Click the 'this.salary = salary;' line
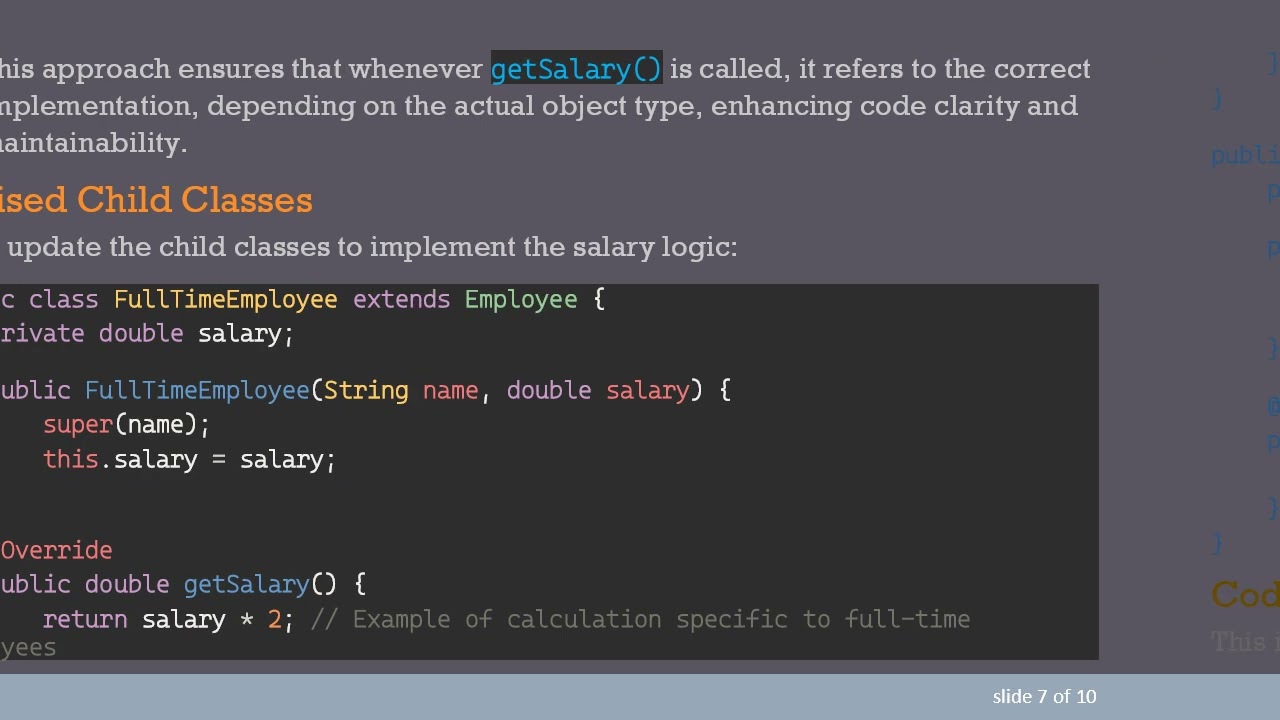 [189, 460]
